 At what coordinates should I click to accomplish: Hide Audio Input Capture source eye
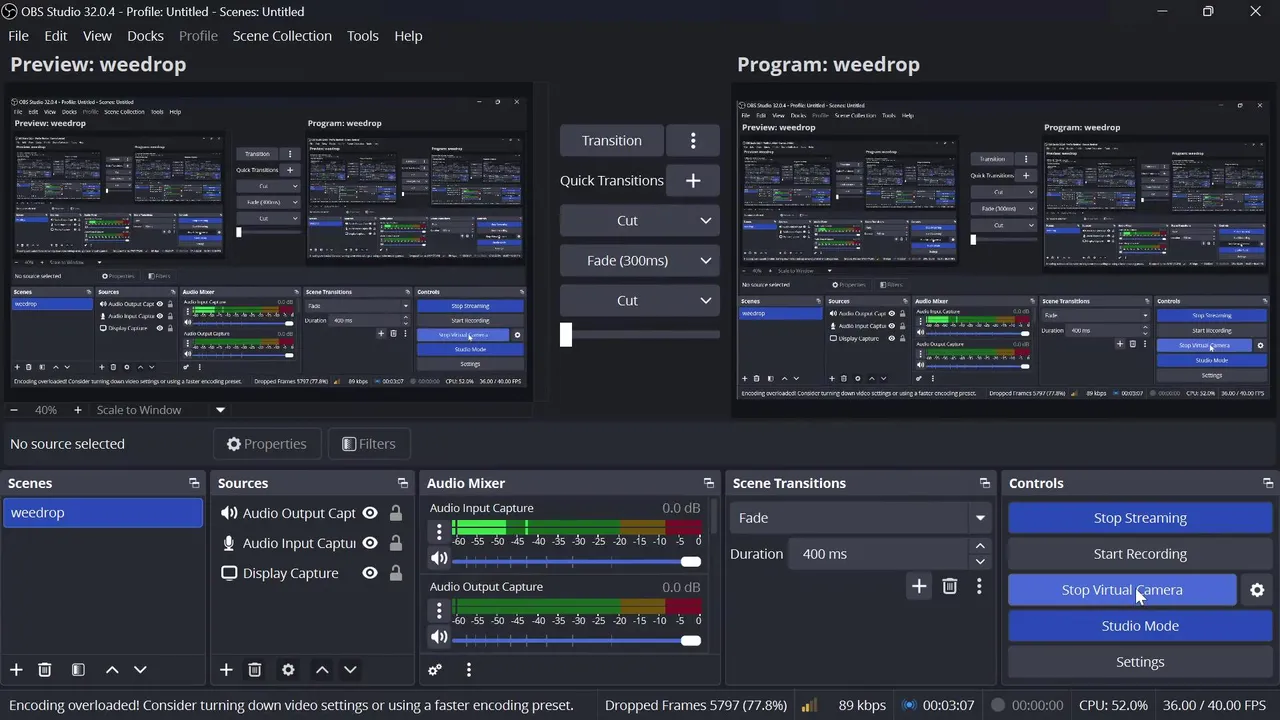[x=370, y=543]
